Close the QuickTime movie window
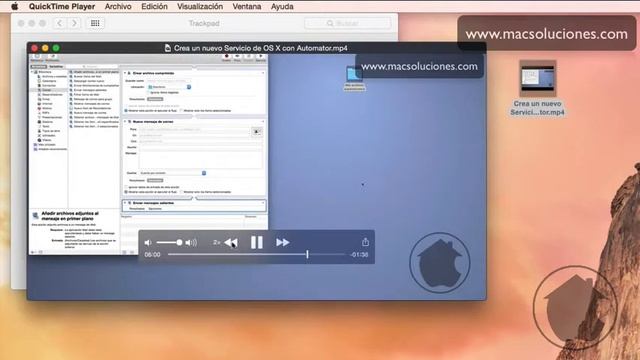This screenshot has width=640, height=360. pos(35,48)
